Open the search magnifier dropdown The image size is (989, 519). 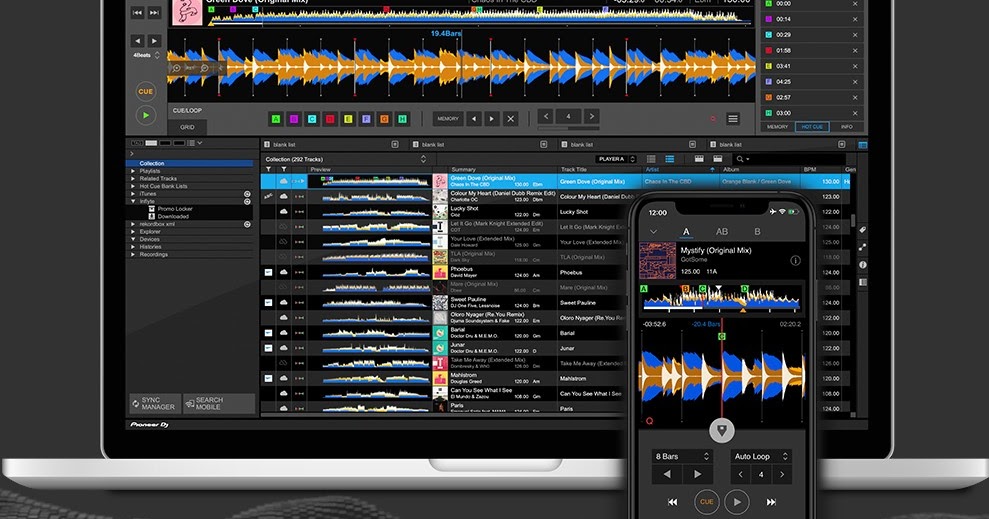tap(742, 159)
